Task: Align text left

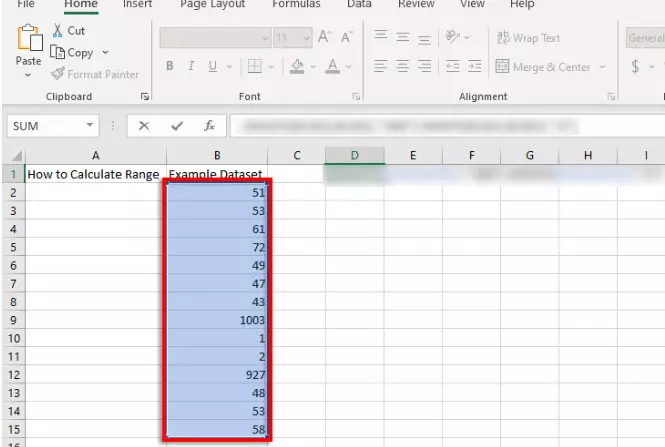Action: 380,66
